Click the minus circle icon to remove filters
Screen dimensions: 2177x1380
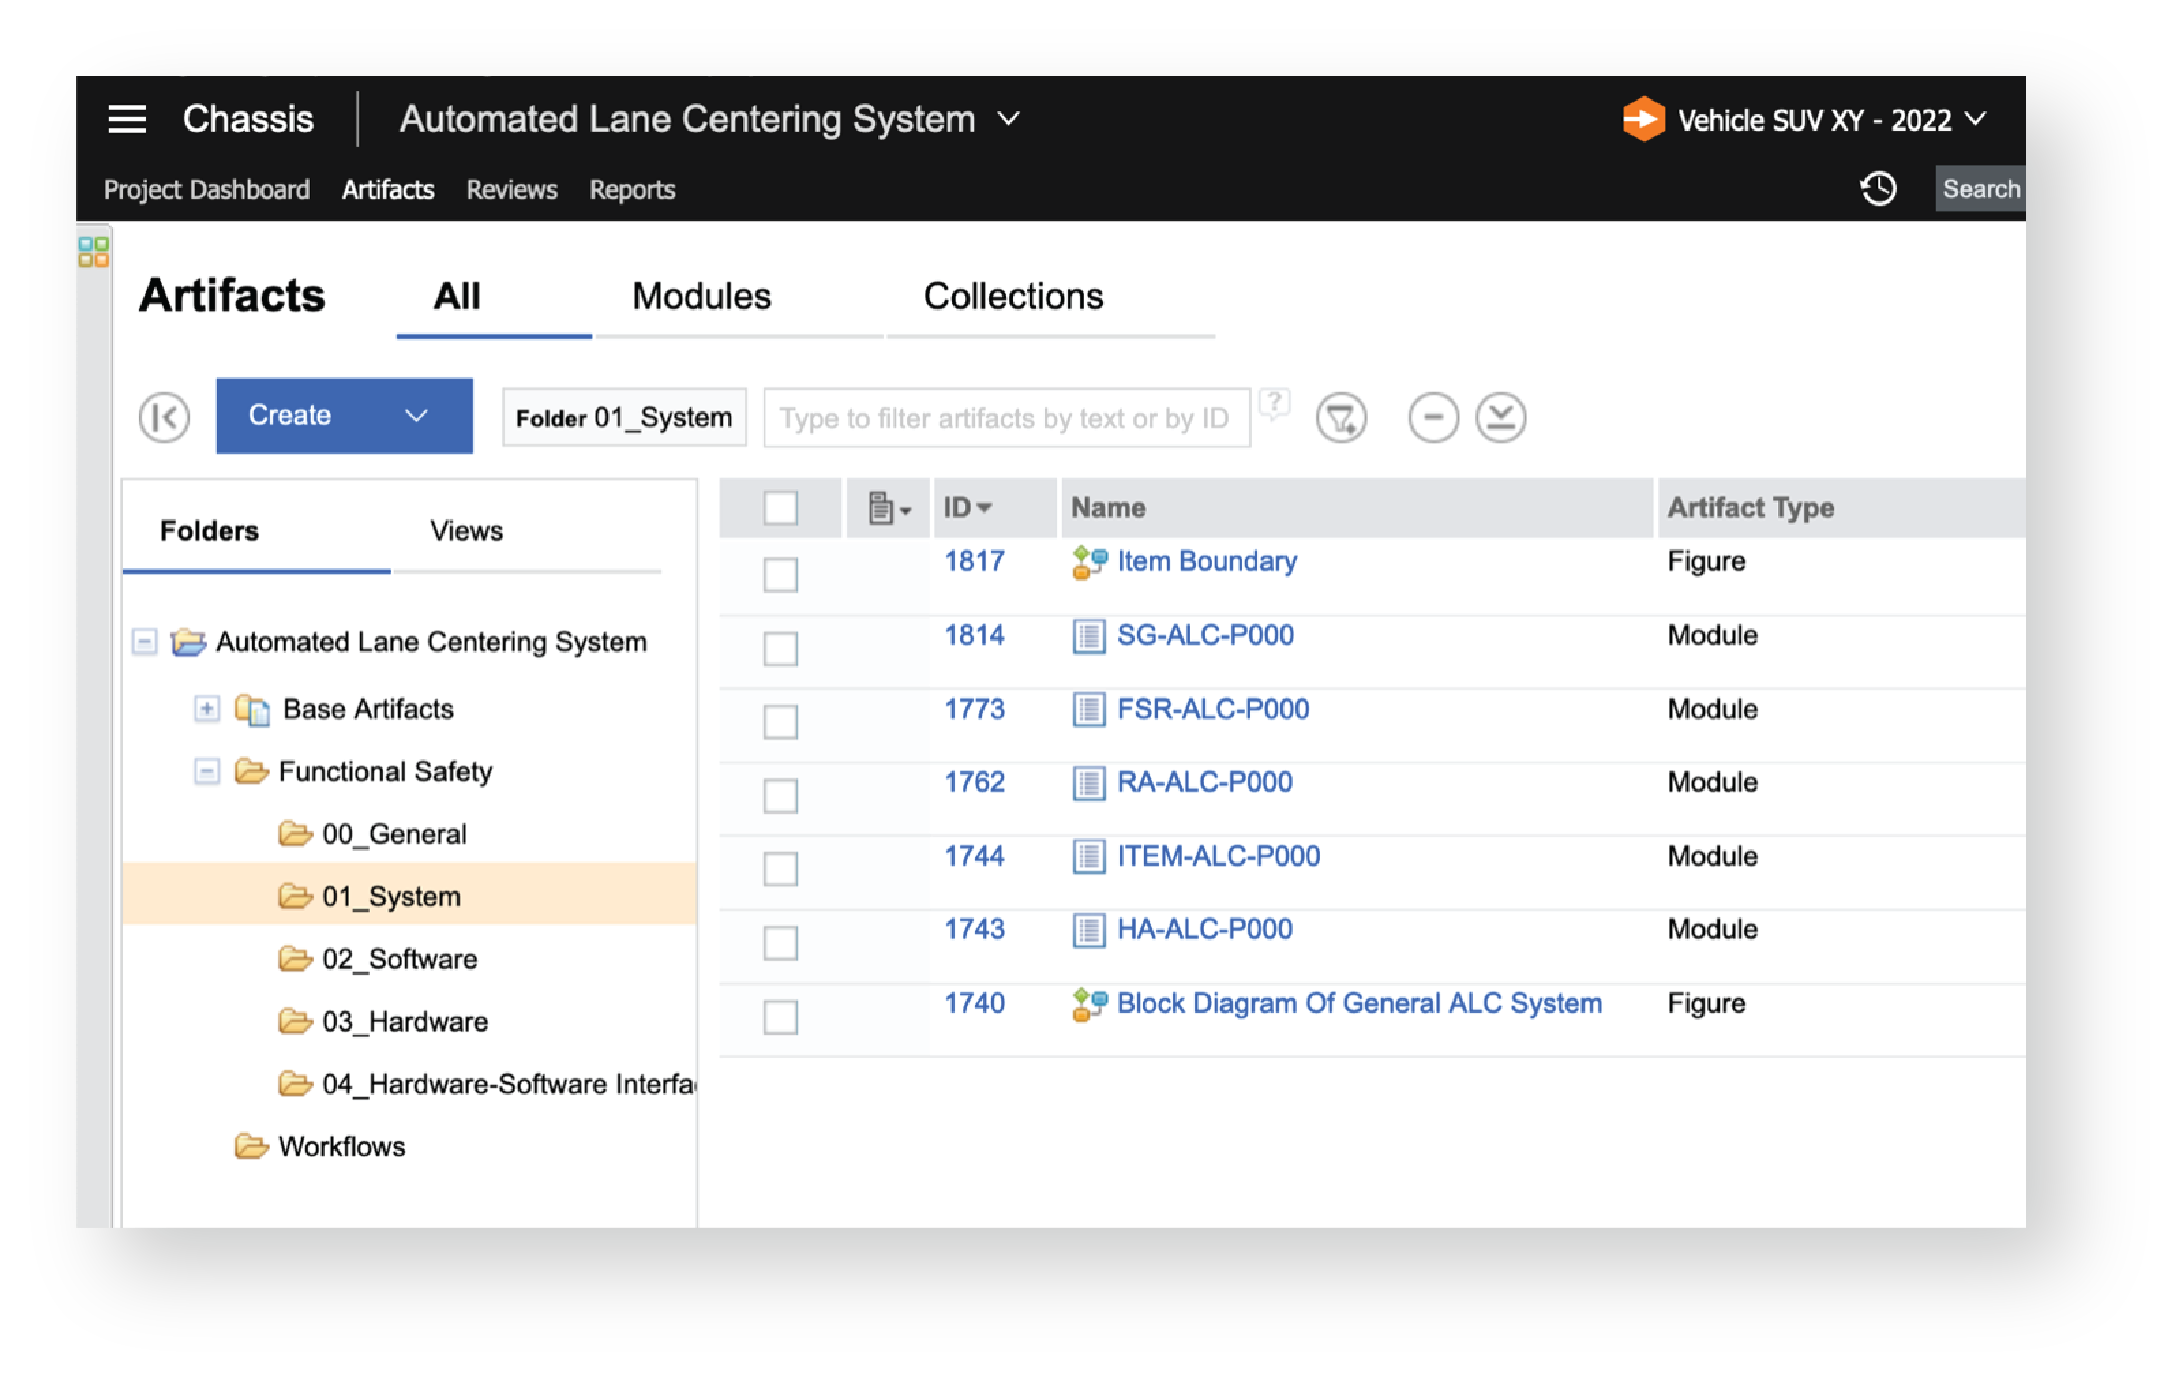point(1433,418)
